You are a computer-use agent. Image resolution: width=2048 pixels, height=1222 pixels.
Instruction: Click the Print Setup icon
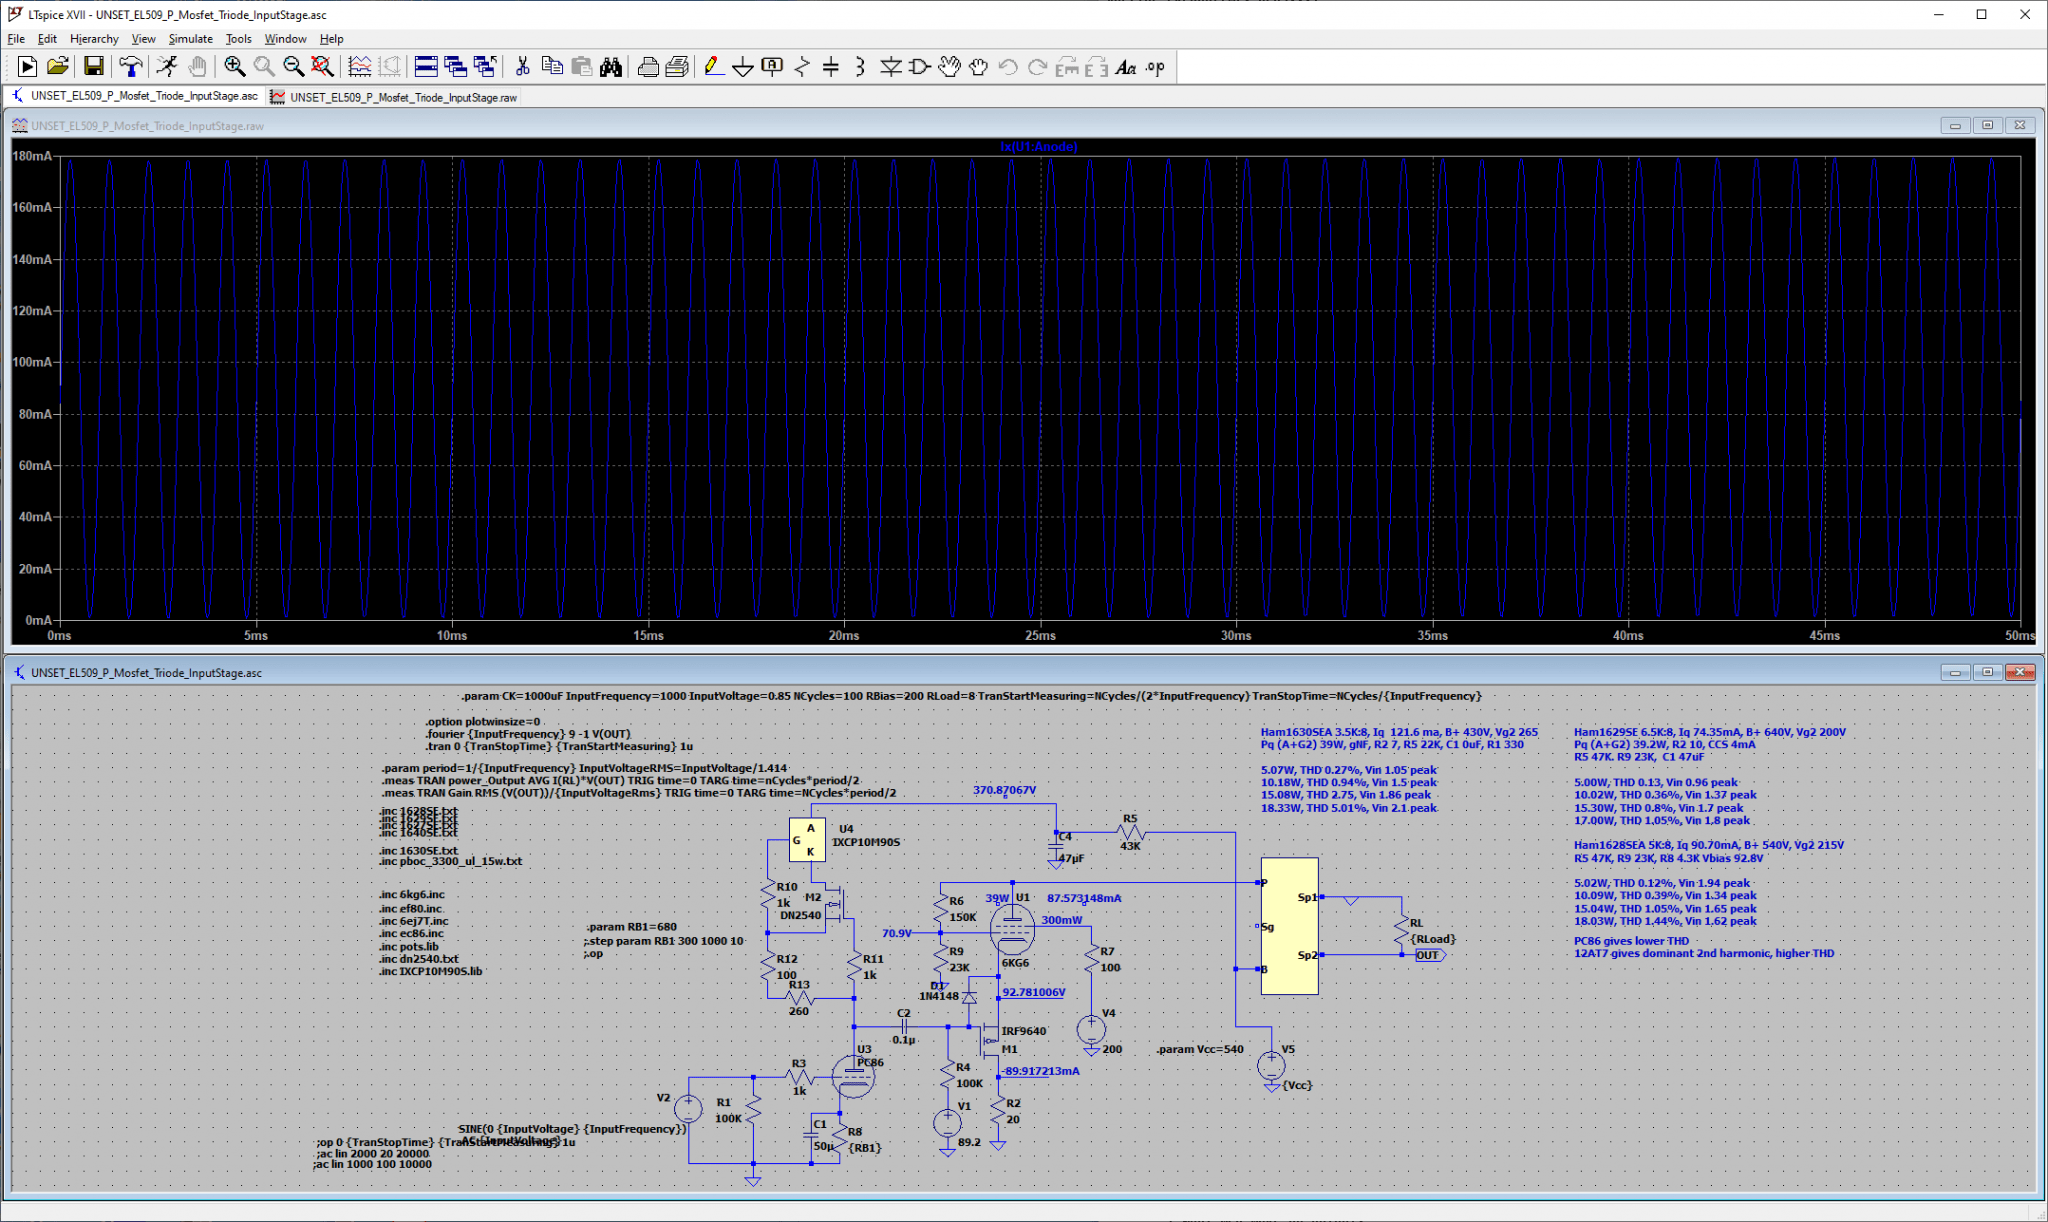pos(648,67)
